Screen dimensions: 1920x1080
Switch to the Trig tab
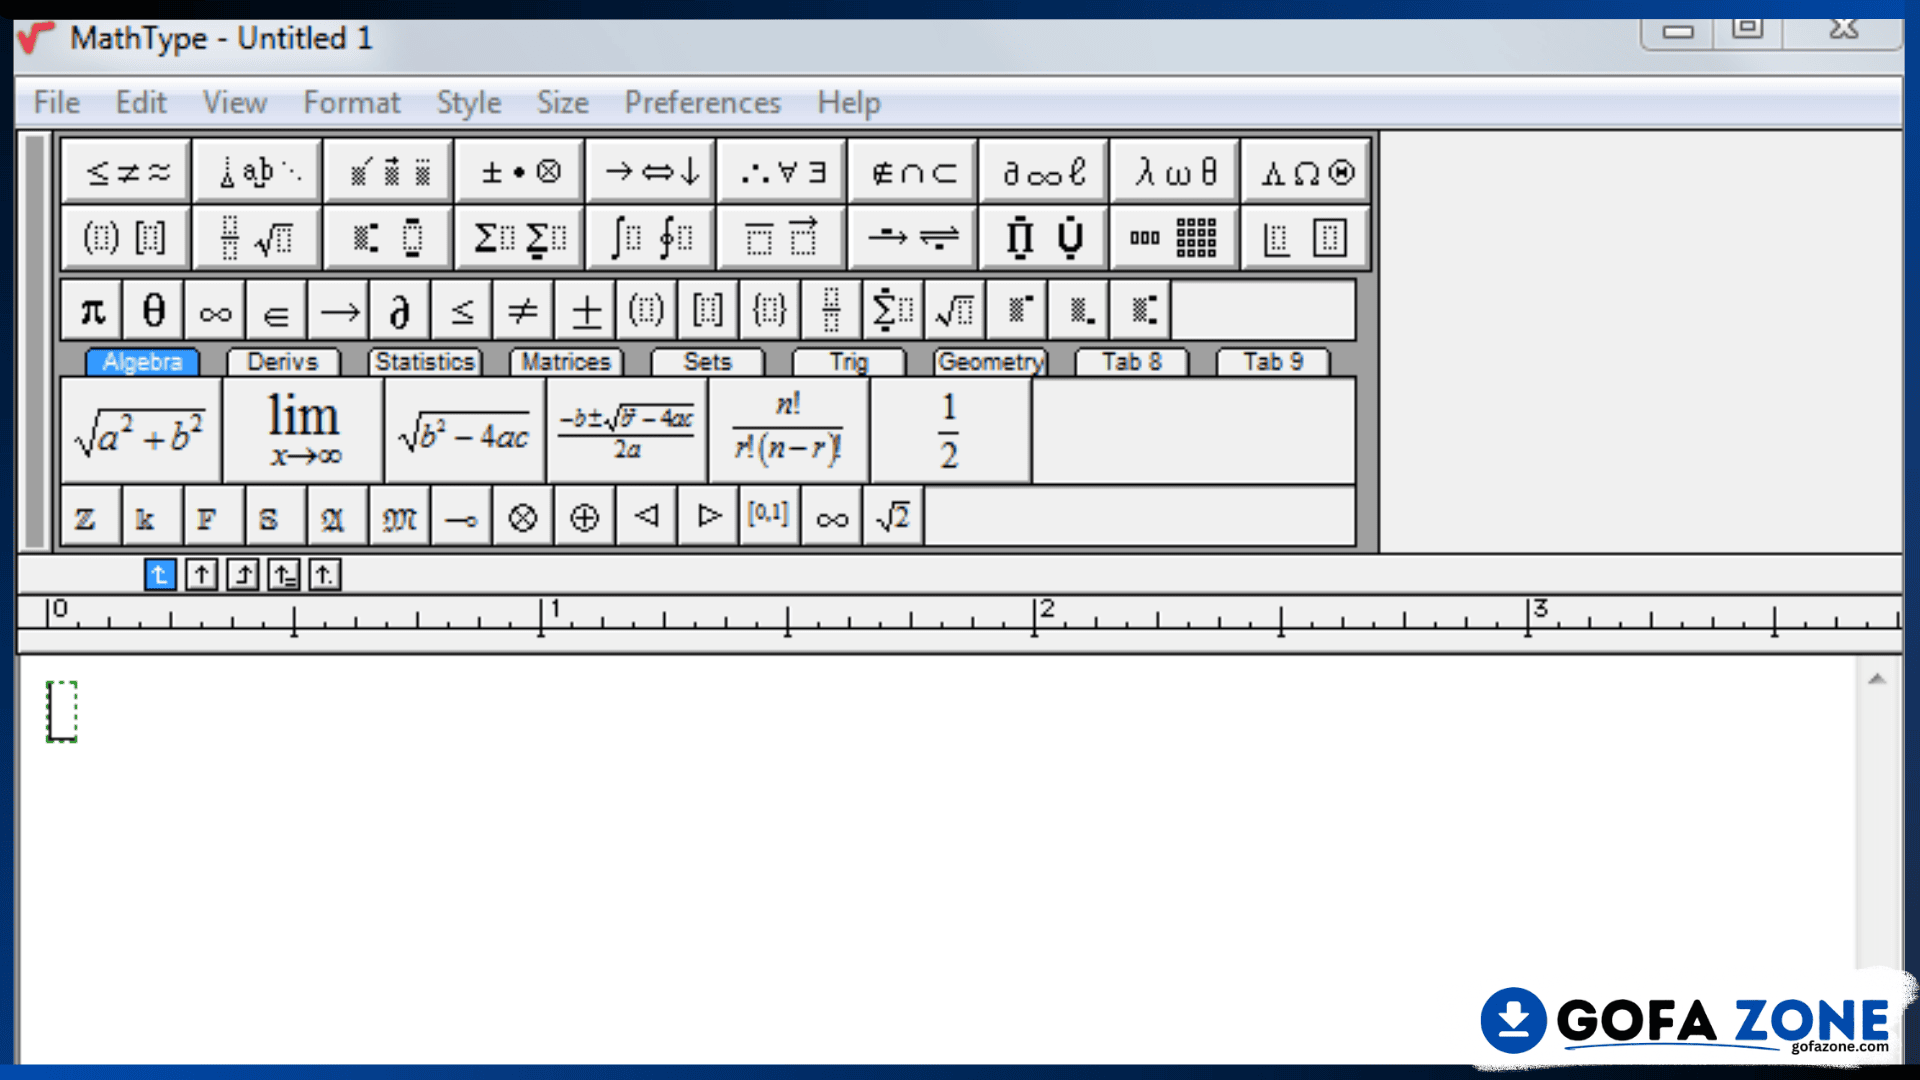pos(849,362)
